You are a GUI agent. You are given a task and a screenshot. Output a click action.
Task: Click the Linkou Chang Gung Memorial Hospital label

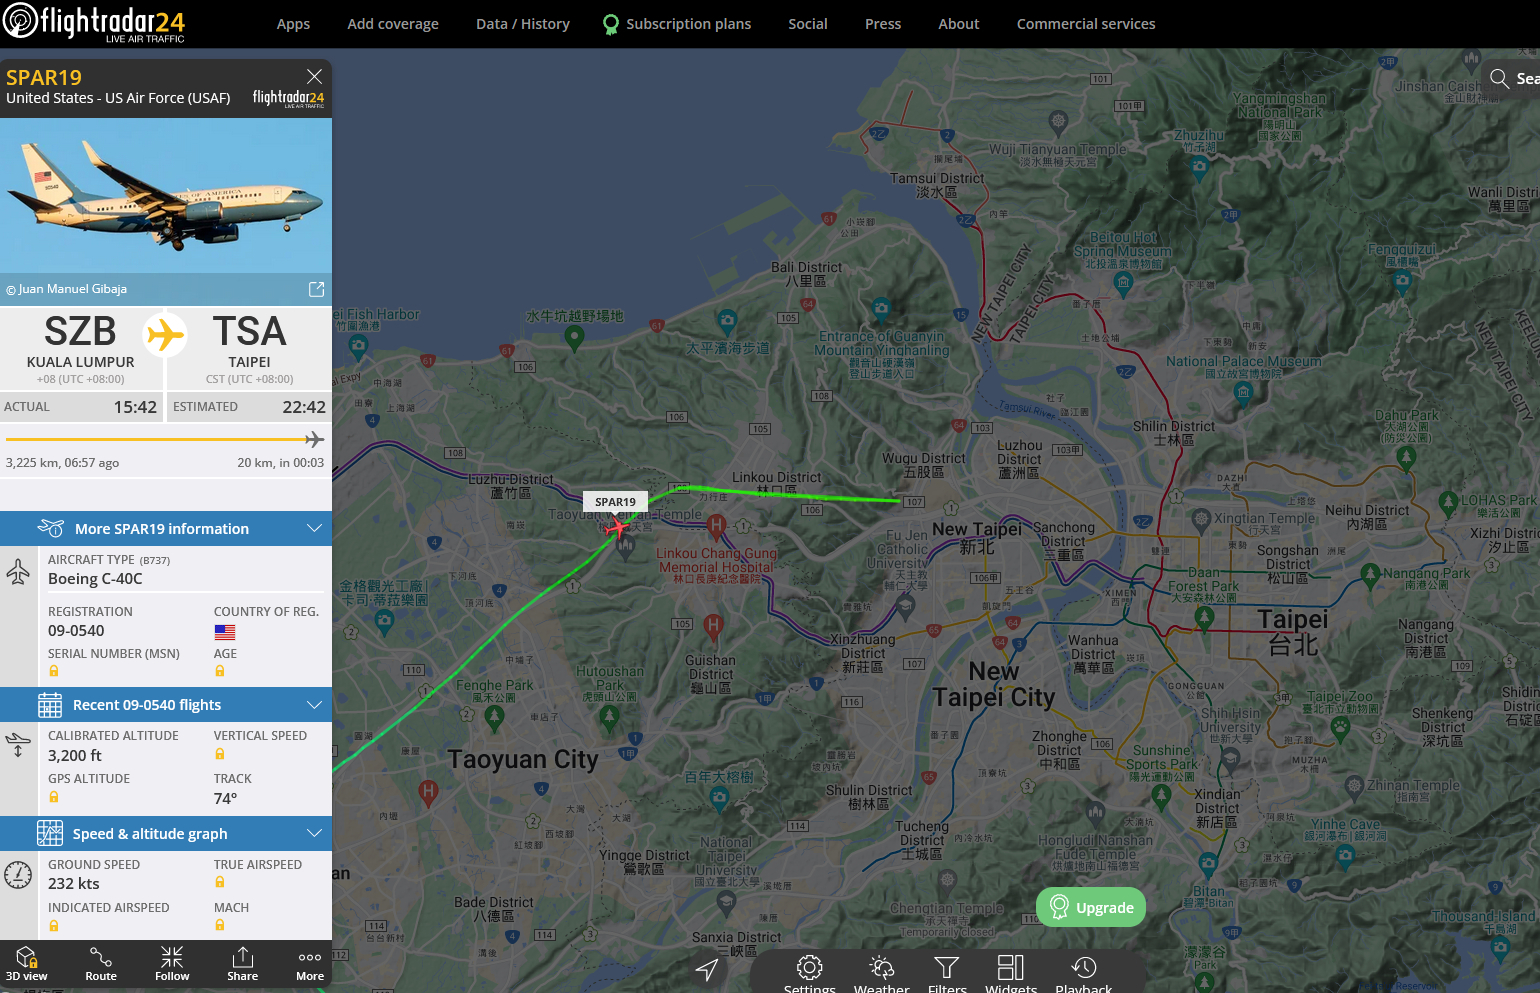(716, 566)
